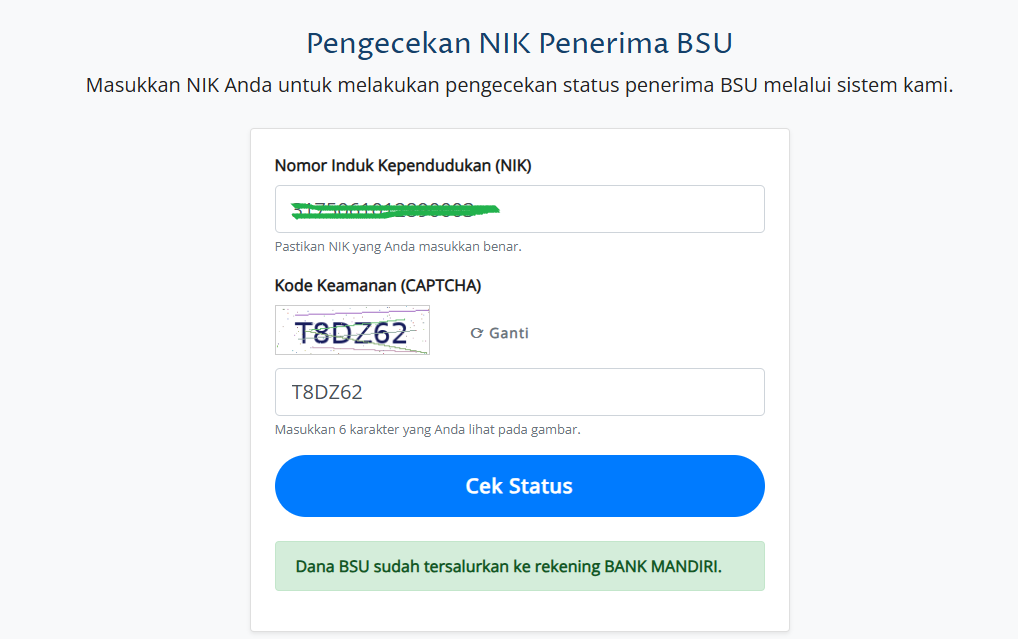This screenshot has height=639, width=1018.
Task: Click the hint Pastikan NIK yang Anda masukkan benar
Action: tap(398, 247)
